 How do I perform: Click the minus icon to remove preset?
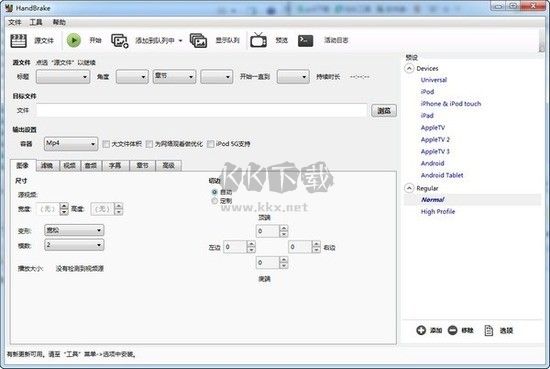pos(452,330)
